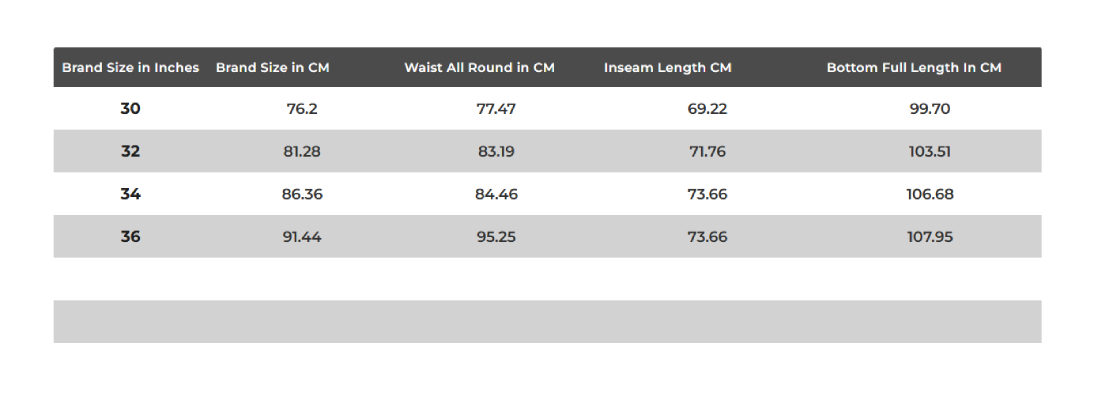Select brand size 30 row label

coord(130,109)
